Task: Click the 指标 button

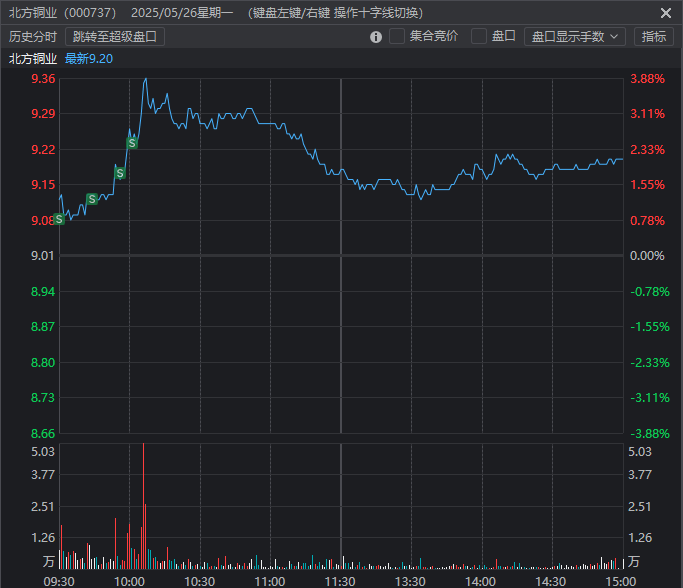Action: (654, 37)
